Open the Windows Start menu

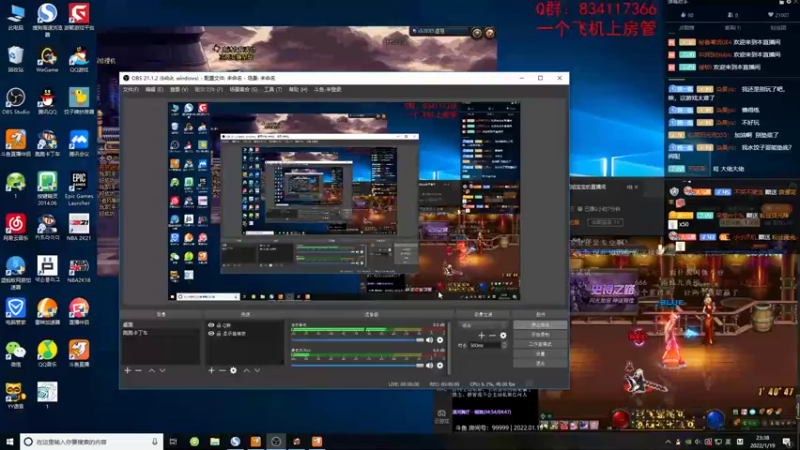click(x=9, y=441)
